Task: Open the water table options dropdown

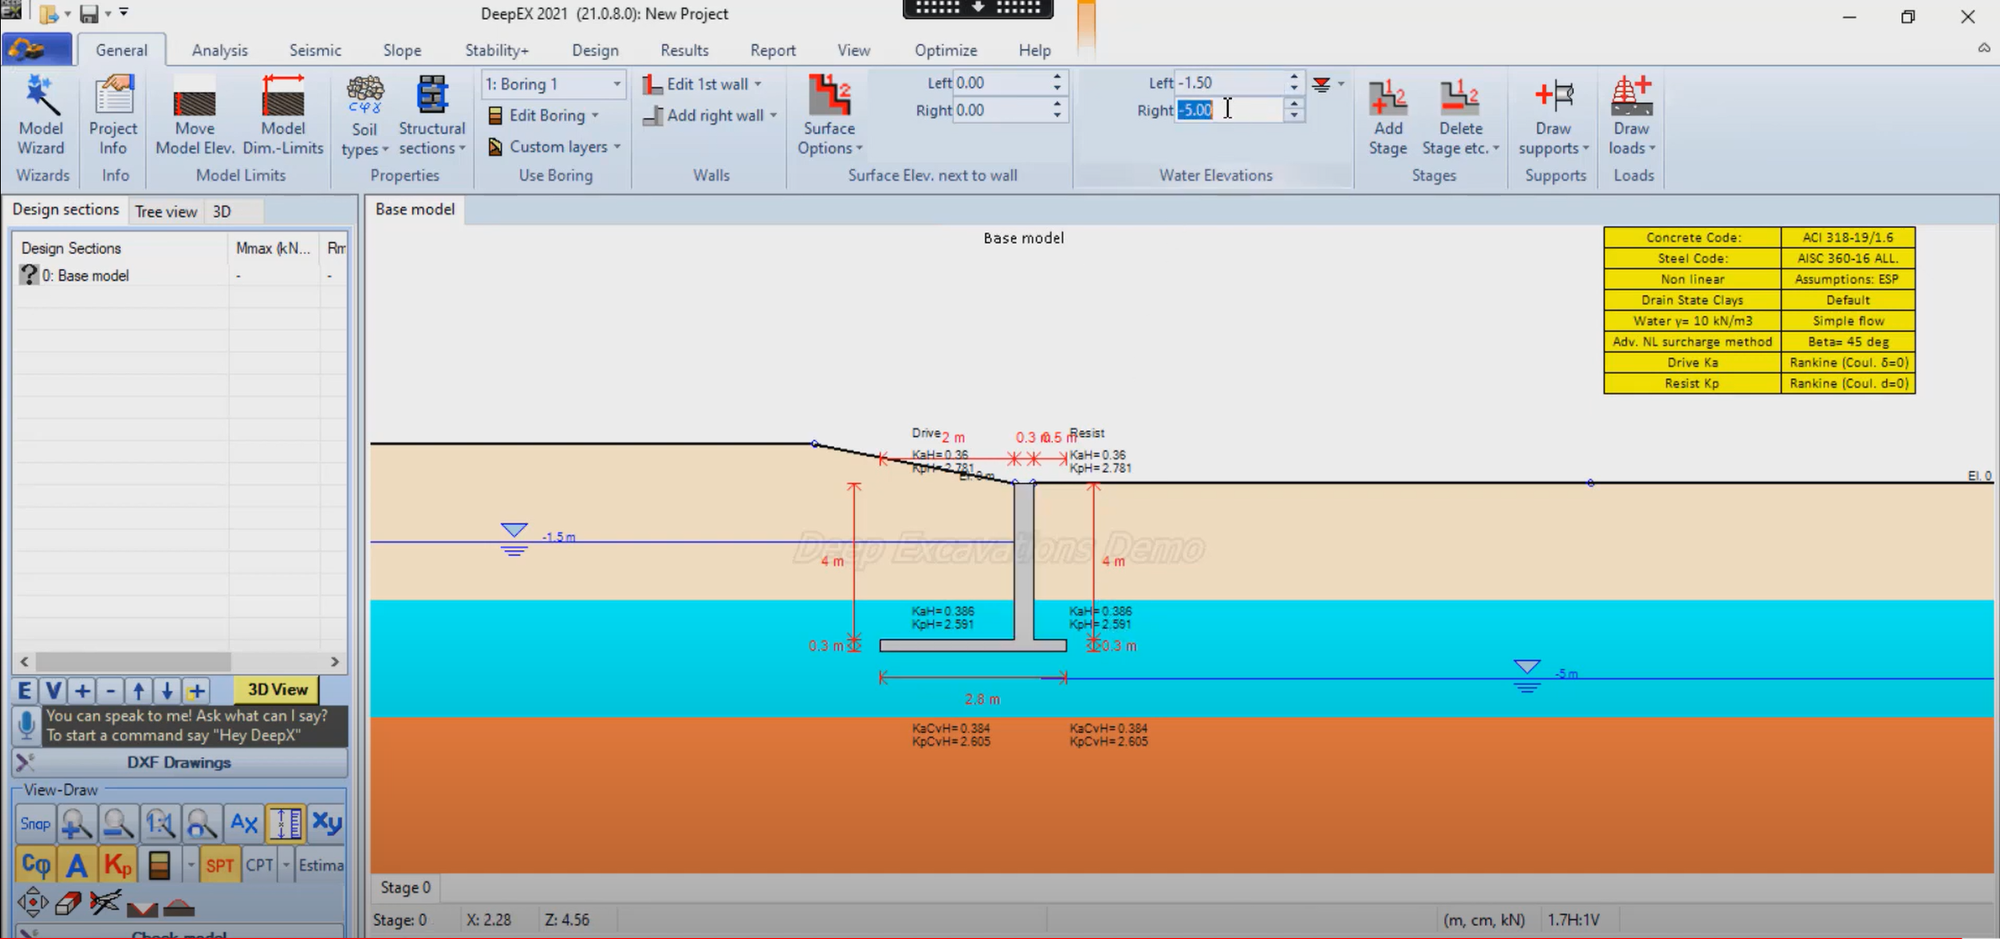Action: pos(1341,84)
